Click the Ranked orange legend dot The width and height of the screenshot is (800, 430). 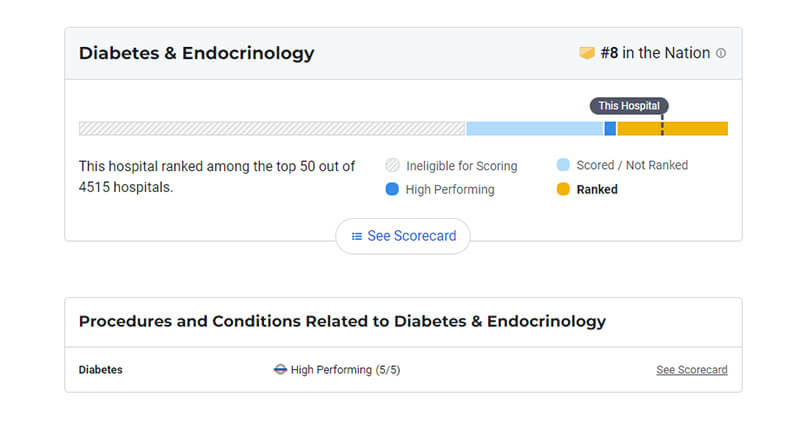click(x=563, y=189)
